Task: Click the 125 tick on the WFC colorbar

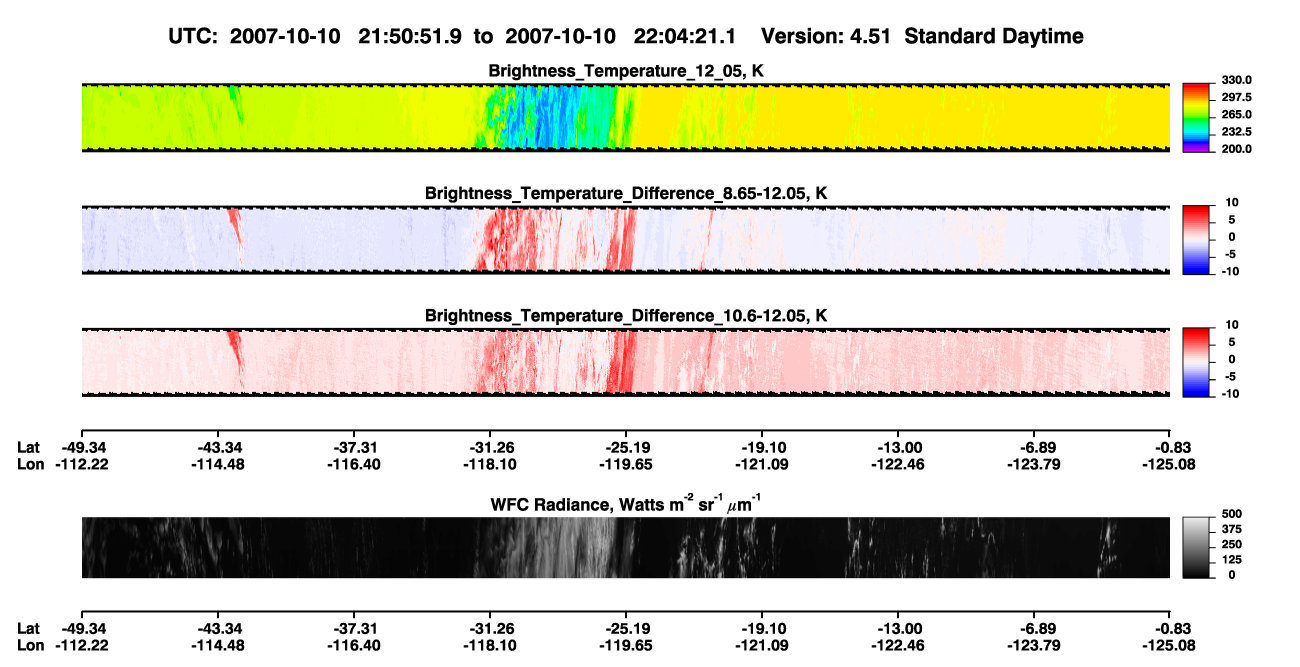Action: tap(1230, 559)
